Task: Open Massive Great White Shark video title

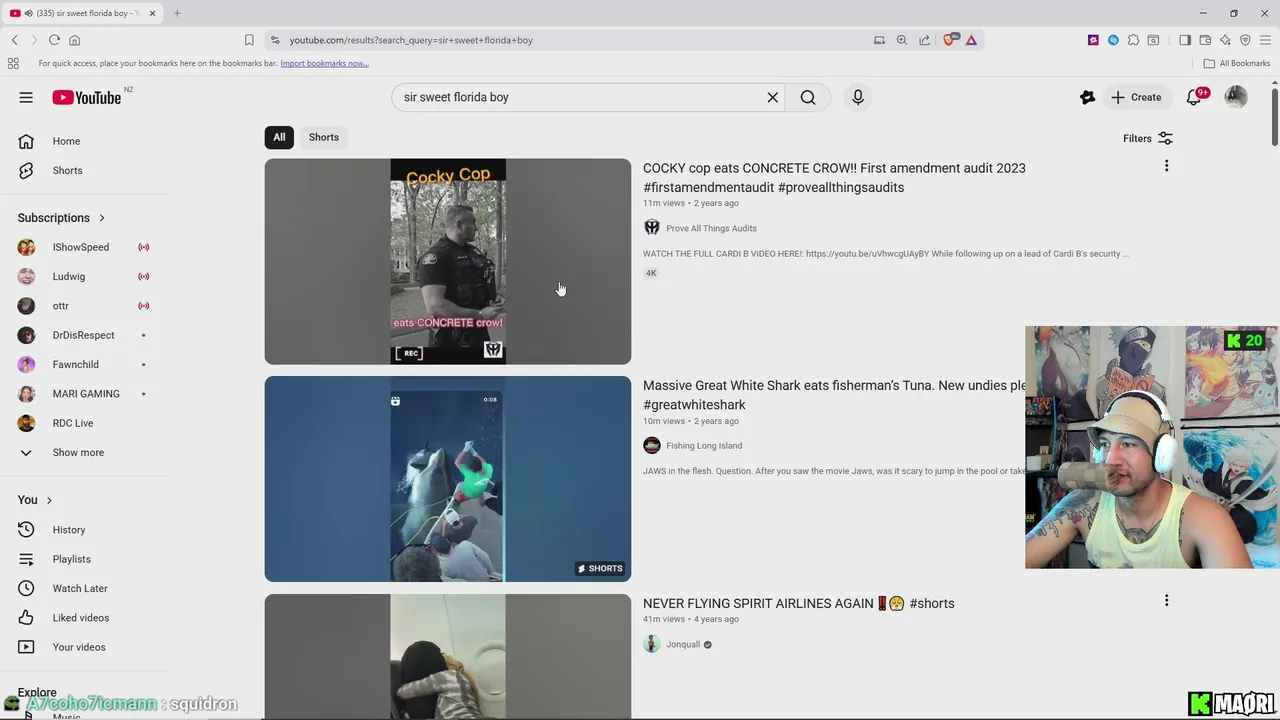Action: coord(834,395)
